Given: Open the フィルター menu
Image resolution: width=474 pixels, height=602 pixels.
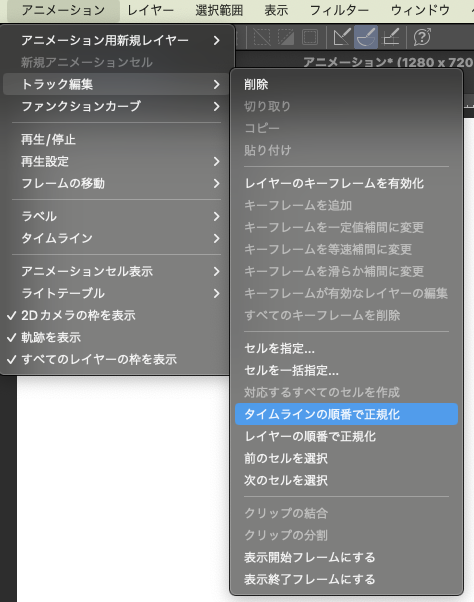Looking at the screenshot, I should point(339,10).
